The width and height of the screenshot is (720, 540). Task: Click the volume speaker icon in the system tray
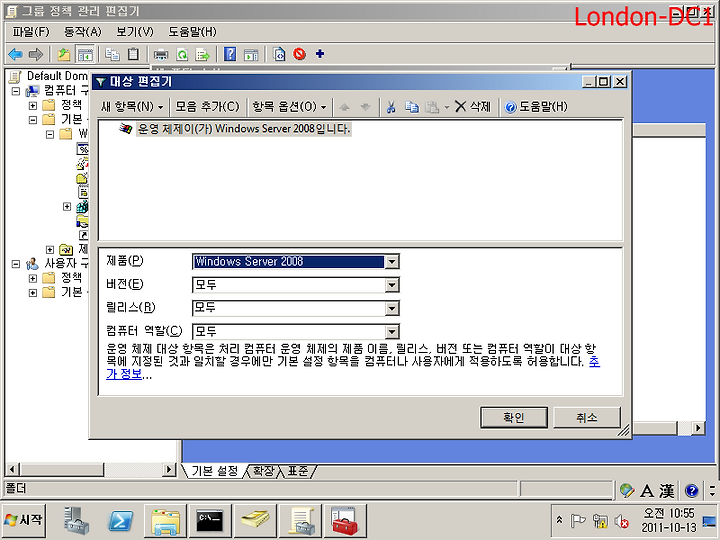pyautogui.click(x=622, y=521)
